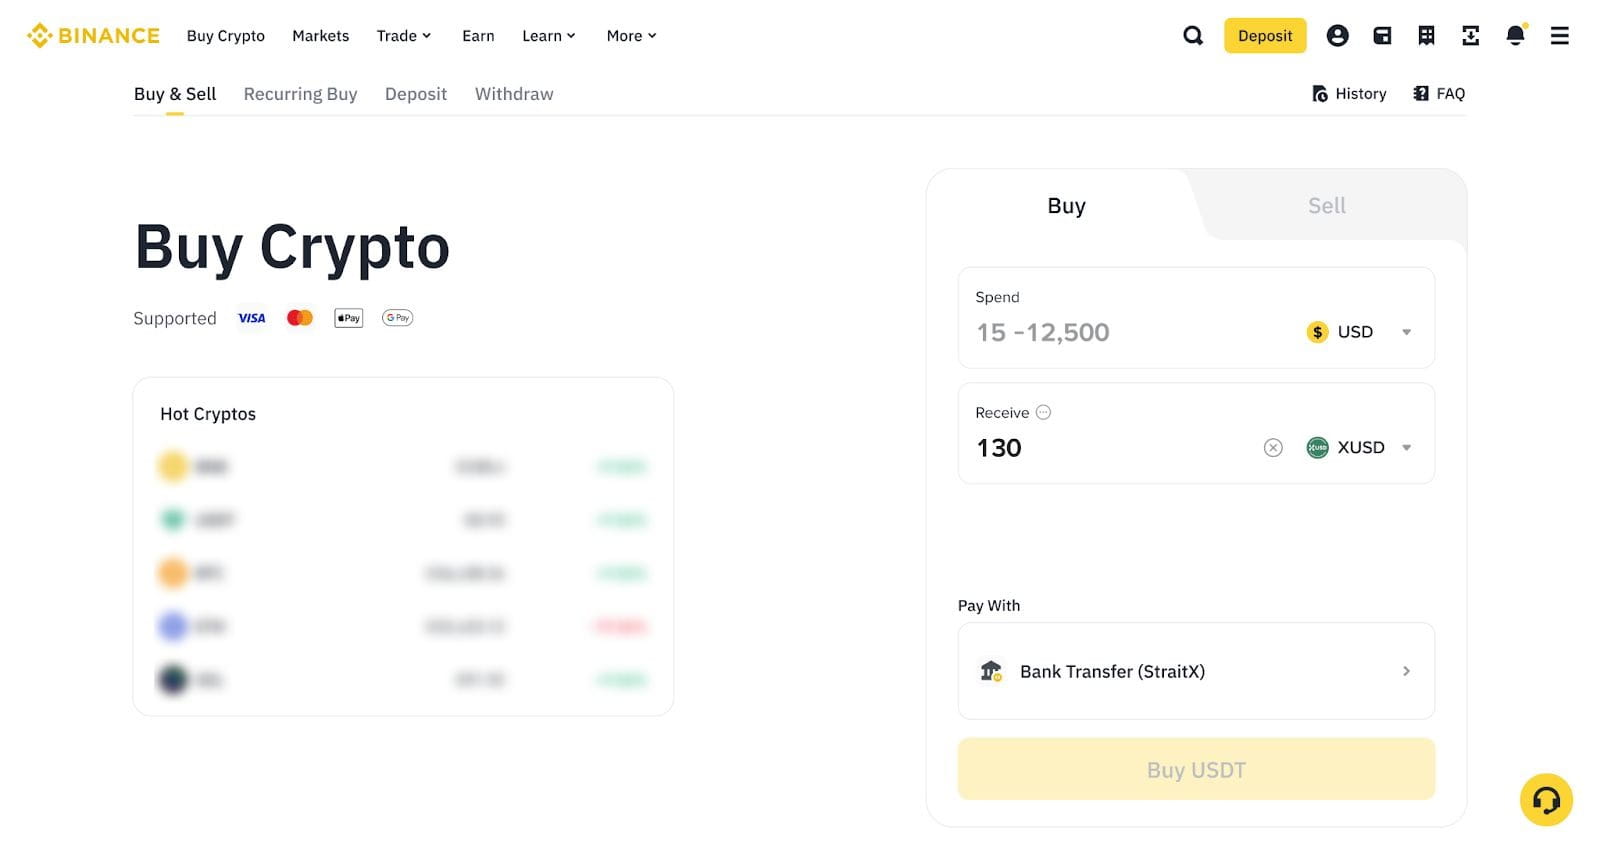Open the USD currency dropdown
Viewport: 1600px width, 853px height.
pos(1358,332)
